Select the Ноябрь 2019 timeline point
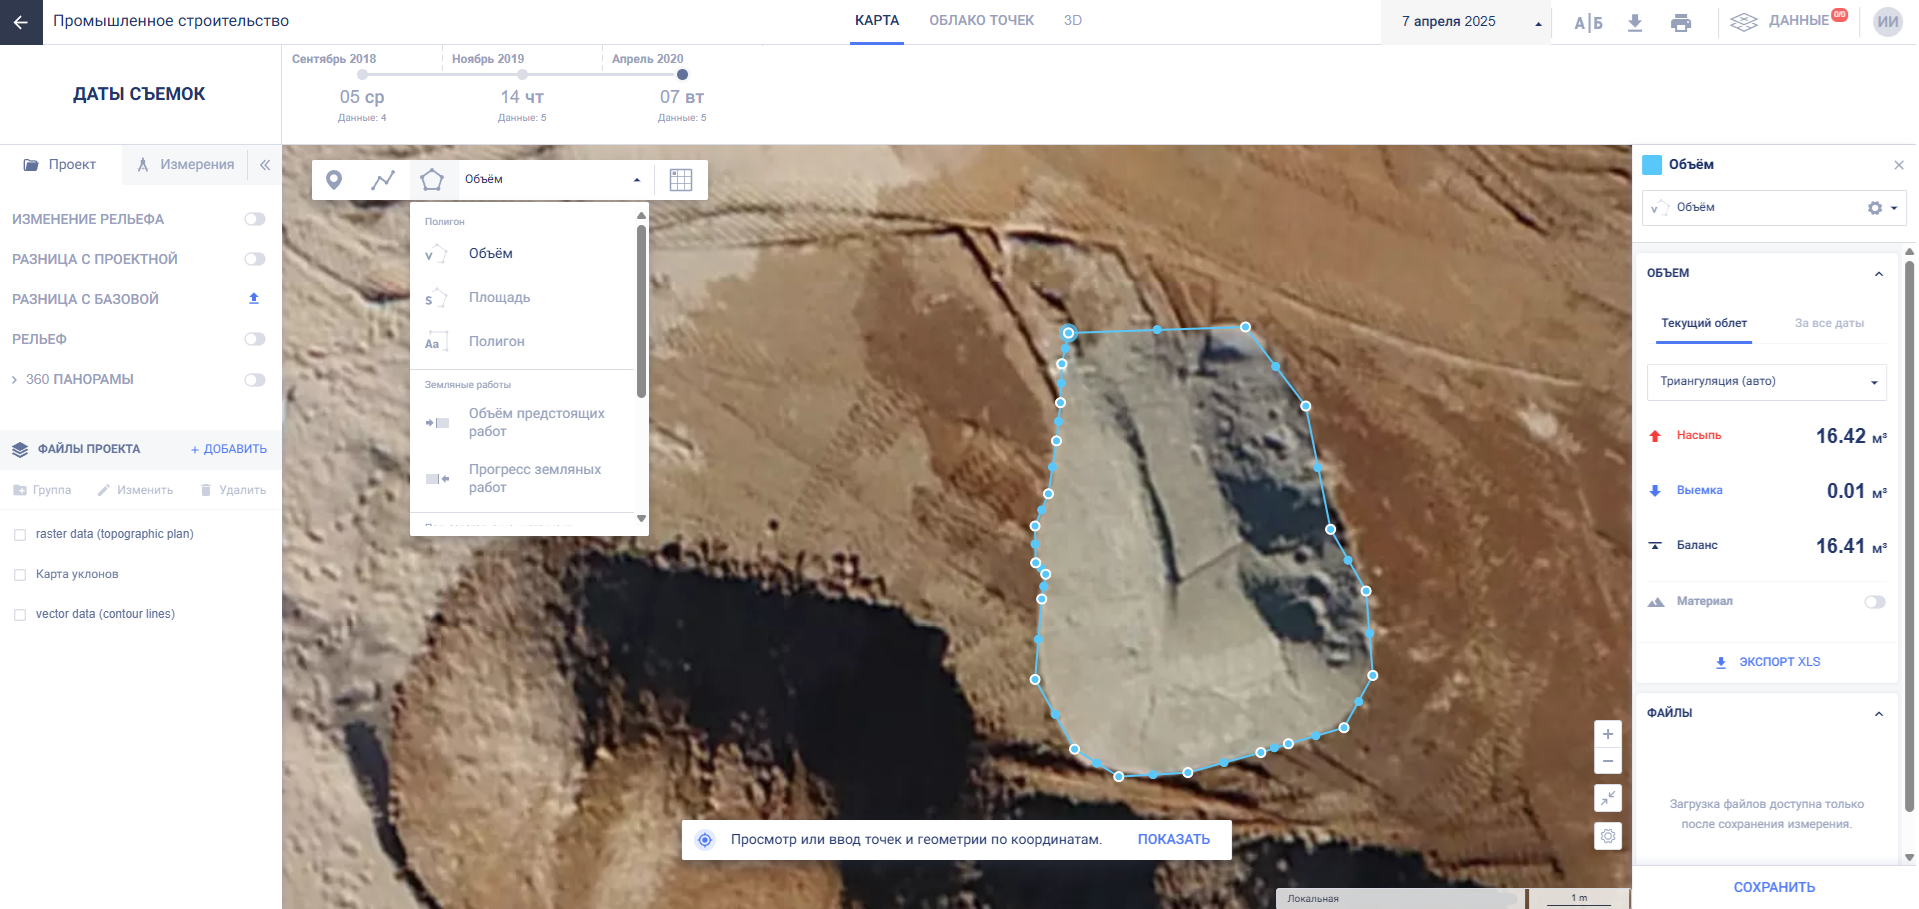1919x909 pixels. click(x=522, y=75)
